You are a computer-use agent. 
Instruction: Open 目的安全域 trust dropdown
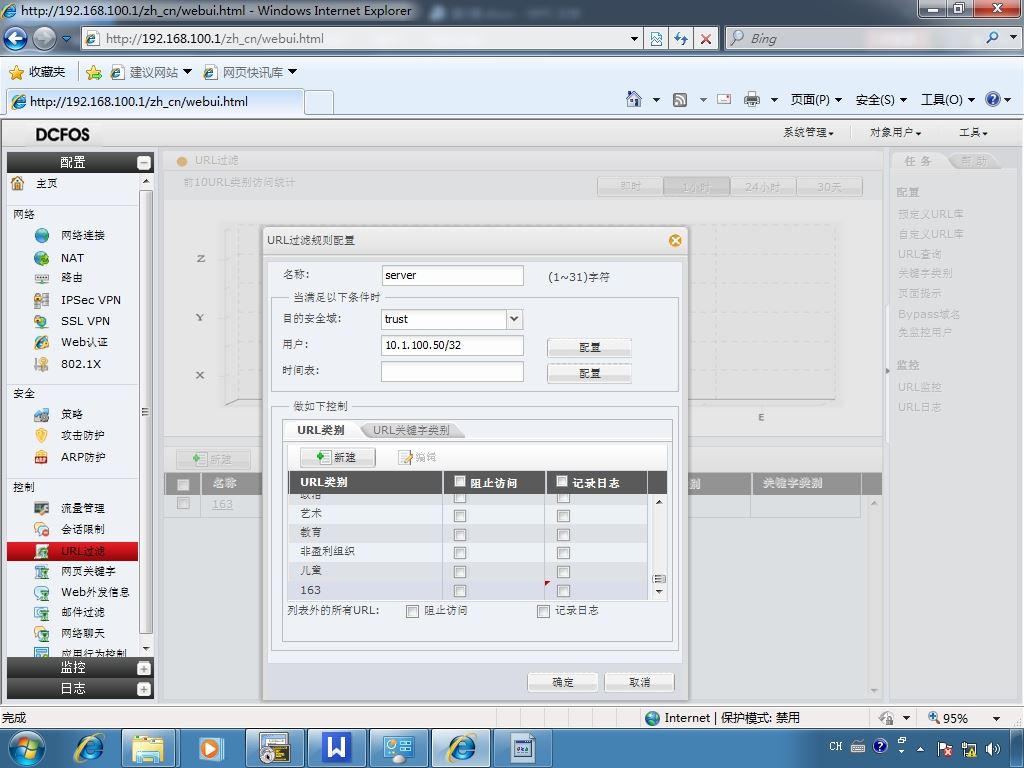click(x=515, y=319)
